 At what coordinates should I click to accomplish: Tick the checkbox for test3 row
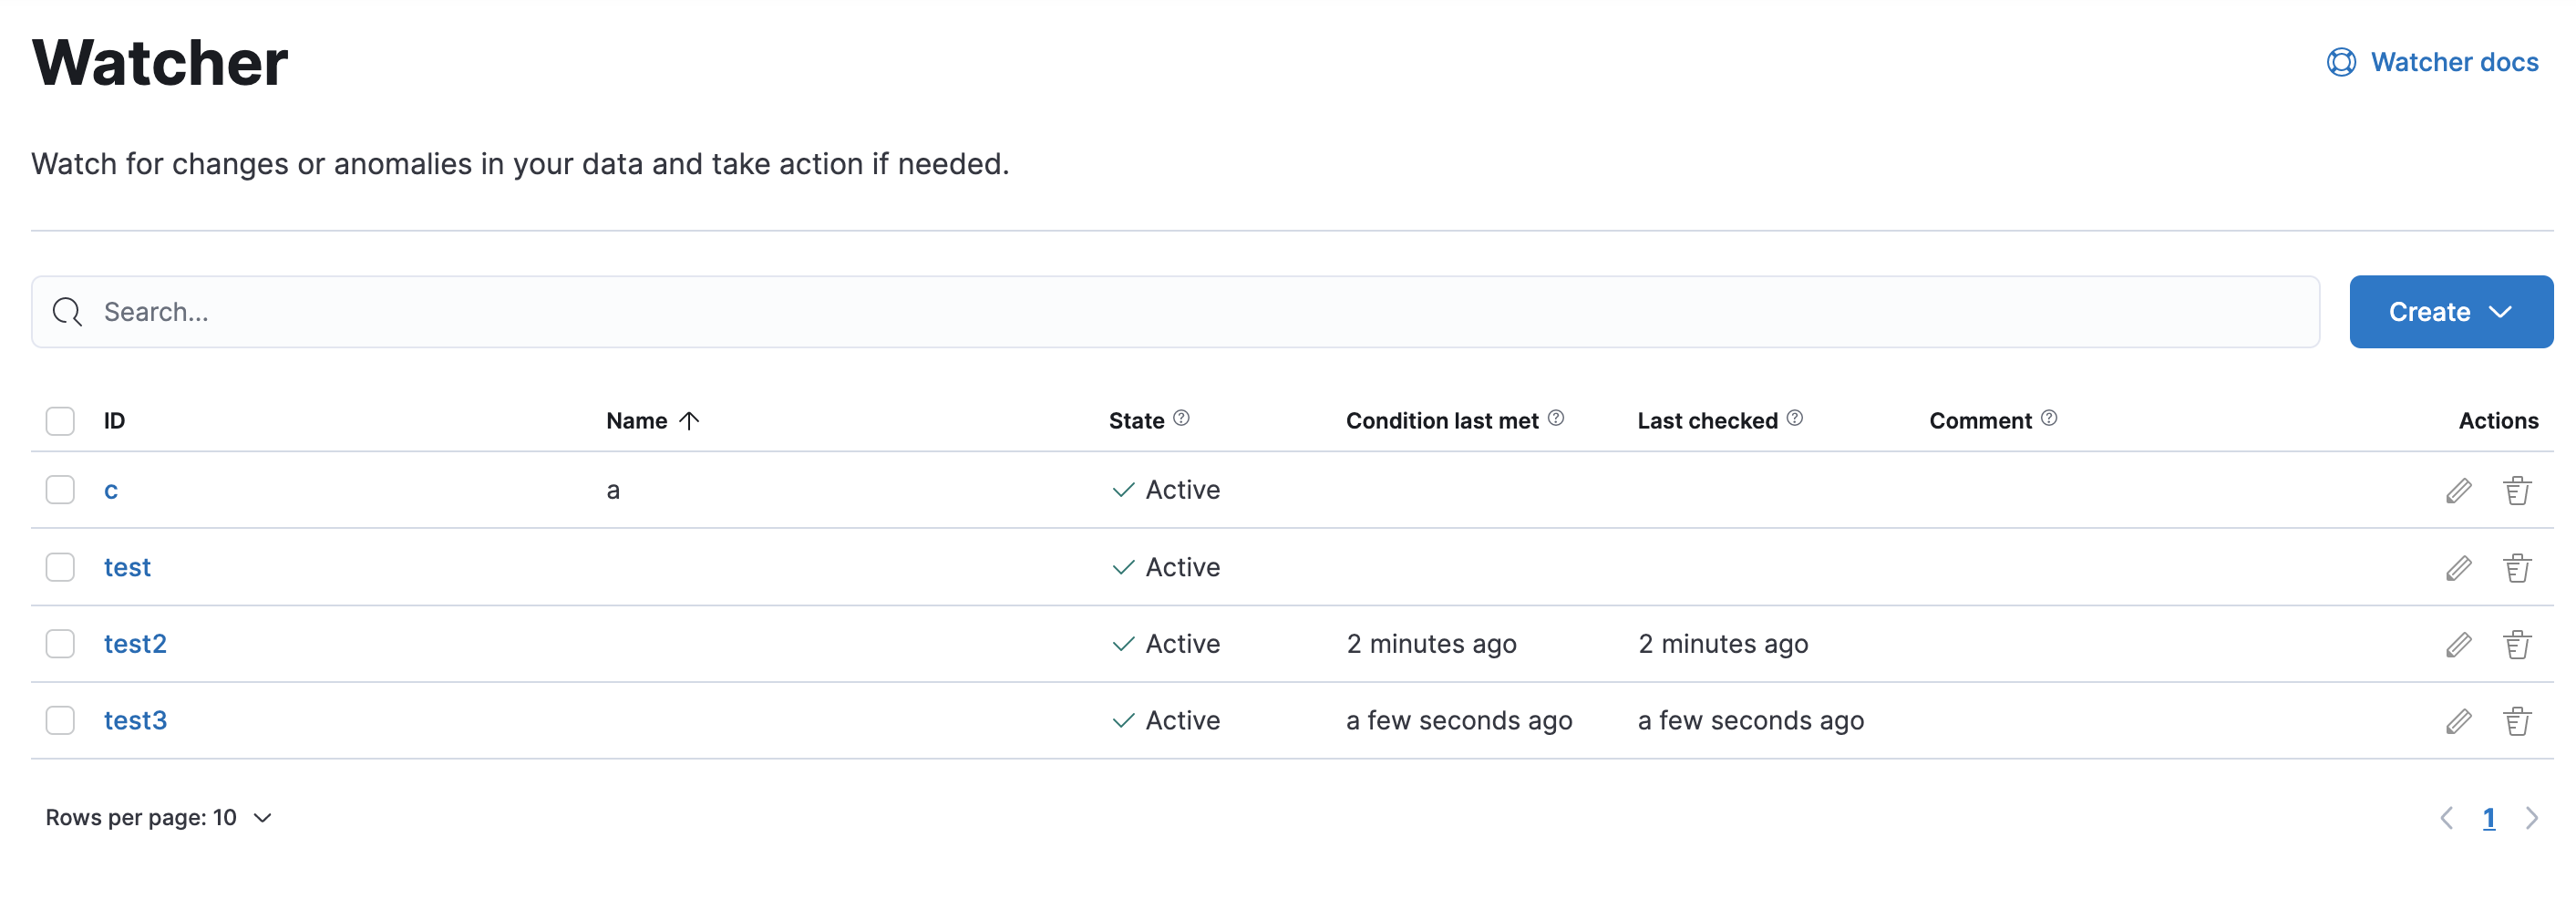60,720
